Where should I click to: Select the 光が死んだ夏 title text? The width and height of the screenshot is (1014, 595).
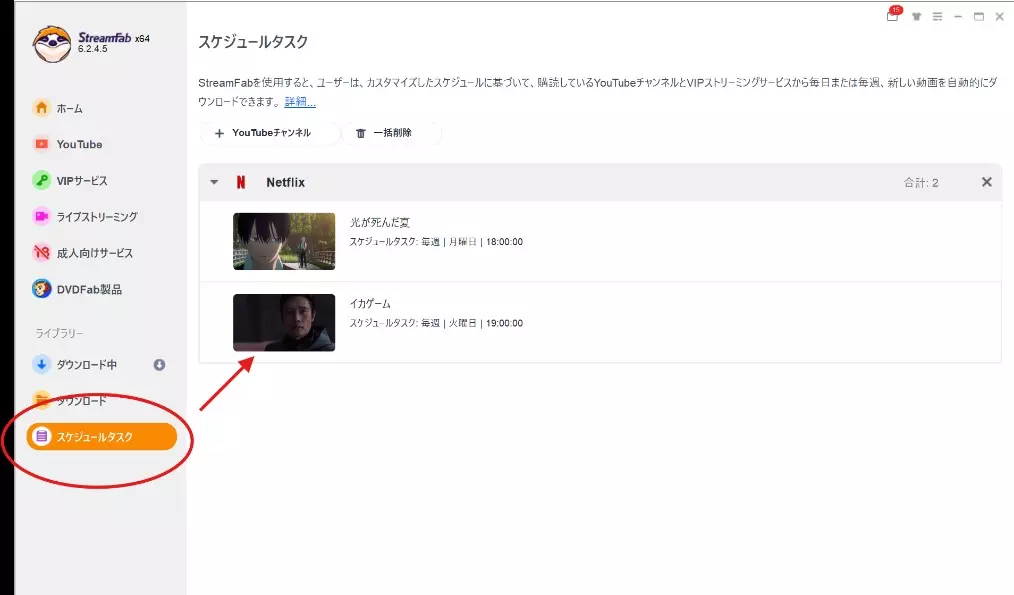click(380, 222)
